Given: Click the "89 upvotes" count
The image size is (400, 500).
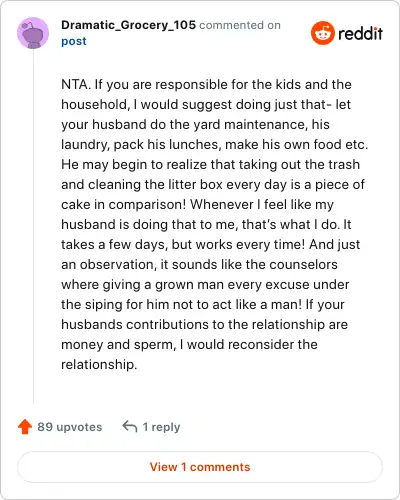Looking at the screenshot, I should pos(70,427).
